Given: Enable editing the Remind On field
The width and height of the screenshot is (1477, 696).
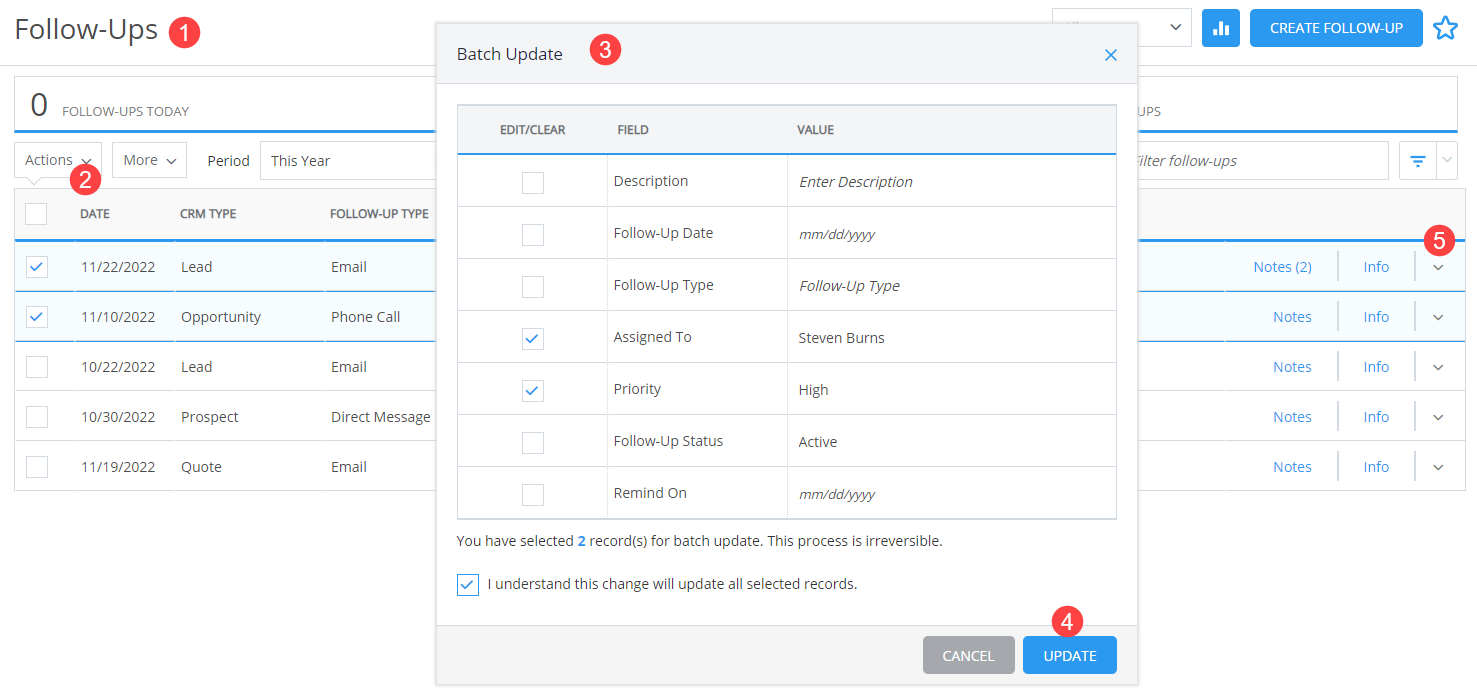Looking at the screenshot, I should tap(533, 494).
